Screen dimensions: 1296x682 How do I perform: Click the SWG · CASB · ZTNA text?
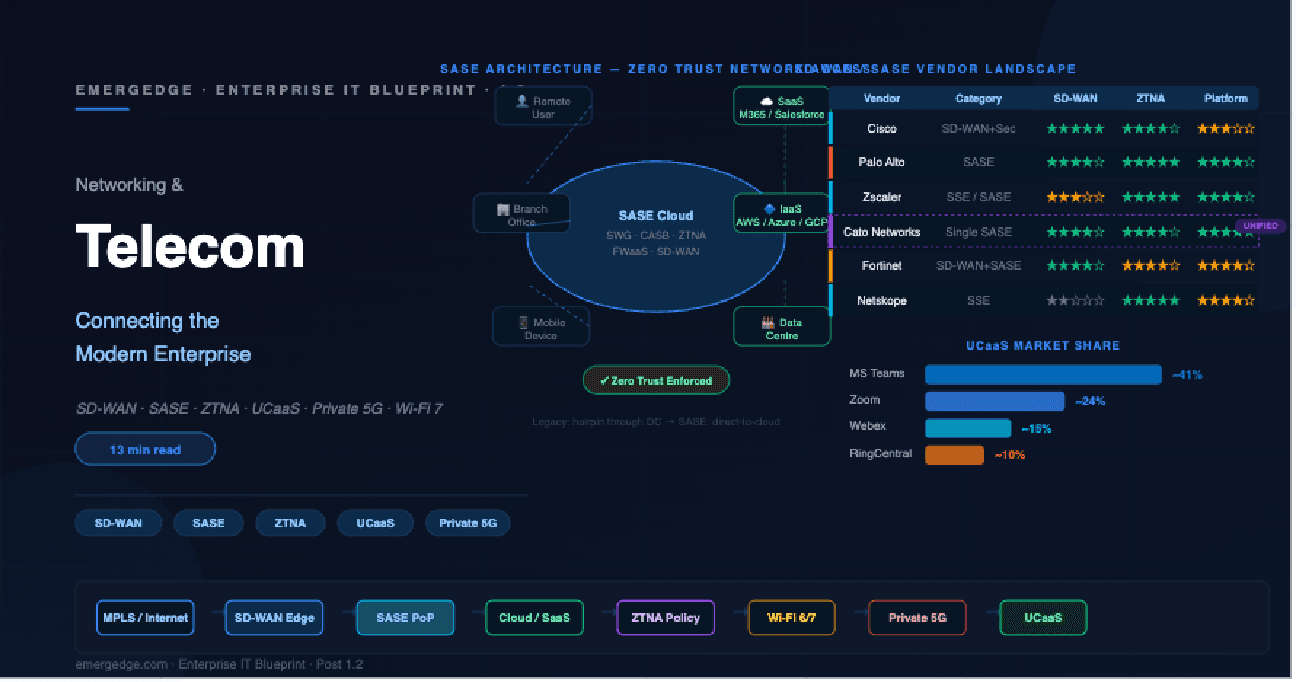(656, 236)
